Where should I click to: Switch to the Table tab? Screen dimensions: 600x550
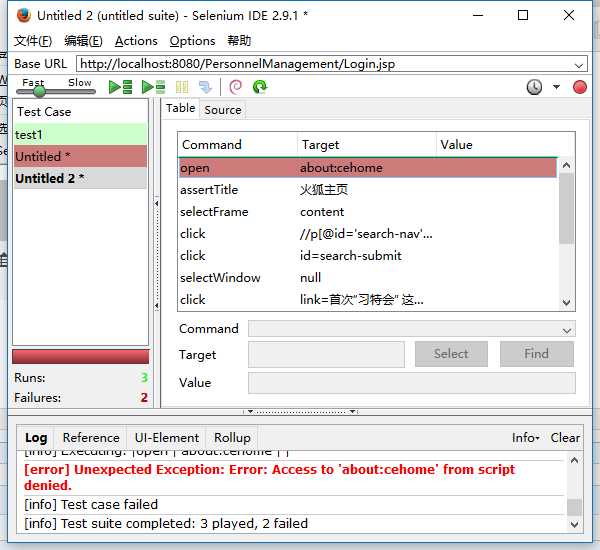coord(180,108)
